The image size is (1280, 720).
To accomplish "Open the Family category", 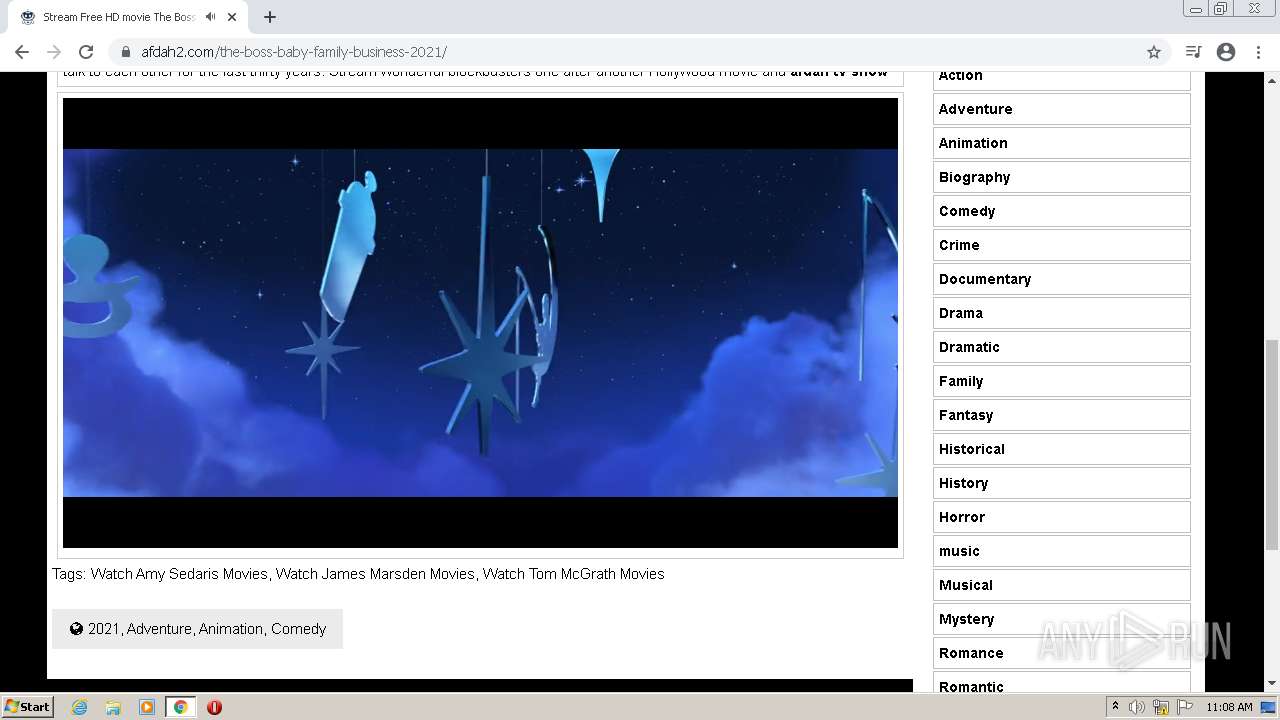I will tap(1062, 381).
